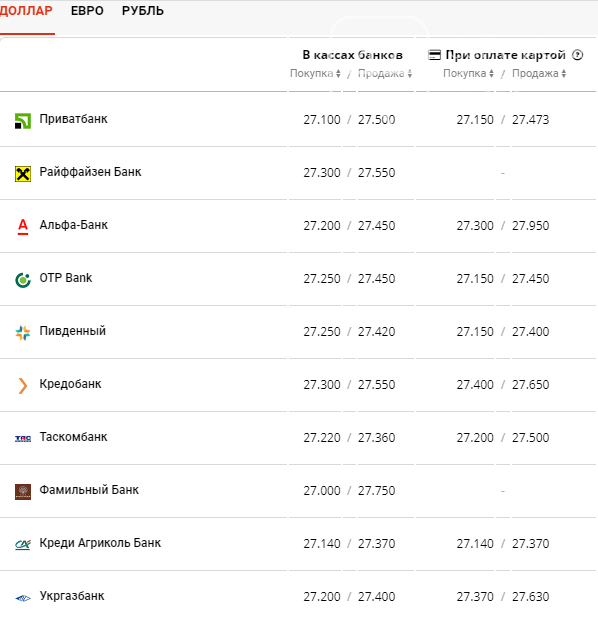
Task: Click the Фамильный Банк brown logo
Action: (23, 492)
